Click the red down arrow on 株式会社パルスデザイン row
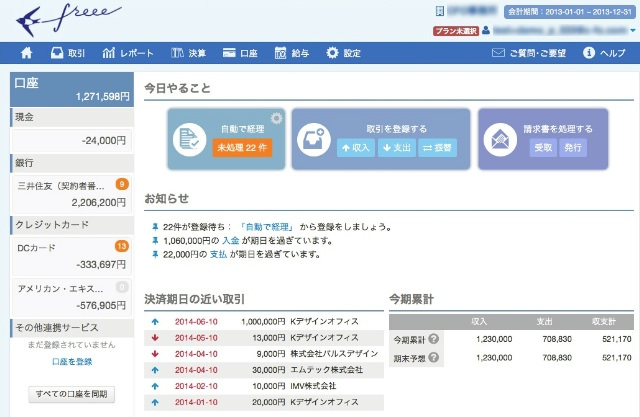The width and height of the screenshot is (640, 417). click(155, 354)
